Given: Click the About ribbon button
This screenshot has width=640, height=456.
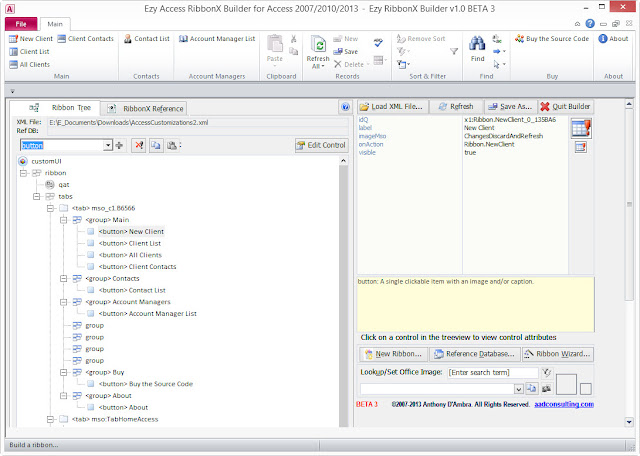Looking at the screenshot, I should tap(613, 39).
